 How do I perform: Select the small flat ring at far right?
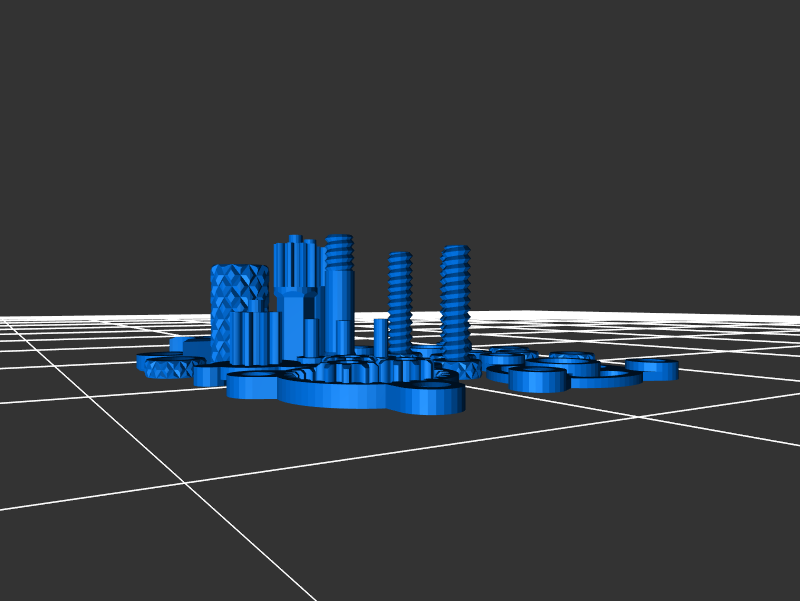point(652,368)
